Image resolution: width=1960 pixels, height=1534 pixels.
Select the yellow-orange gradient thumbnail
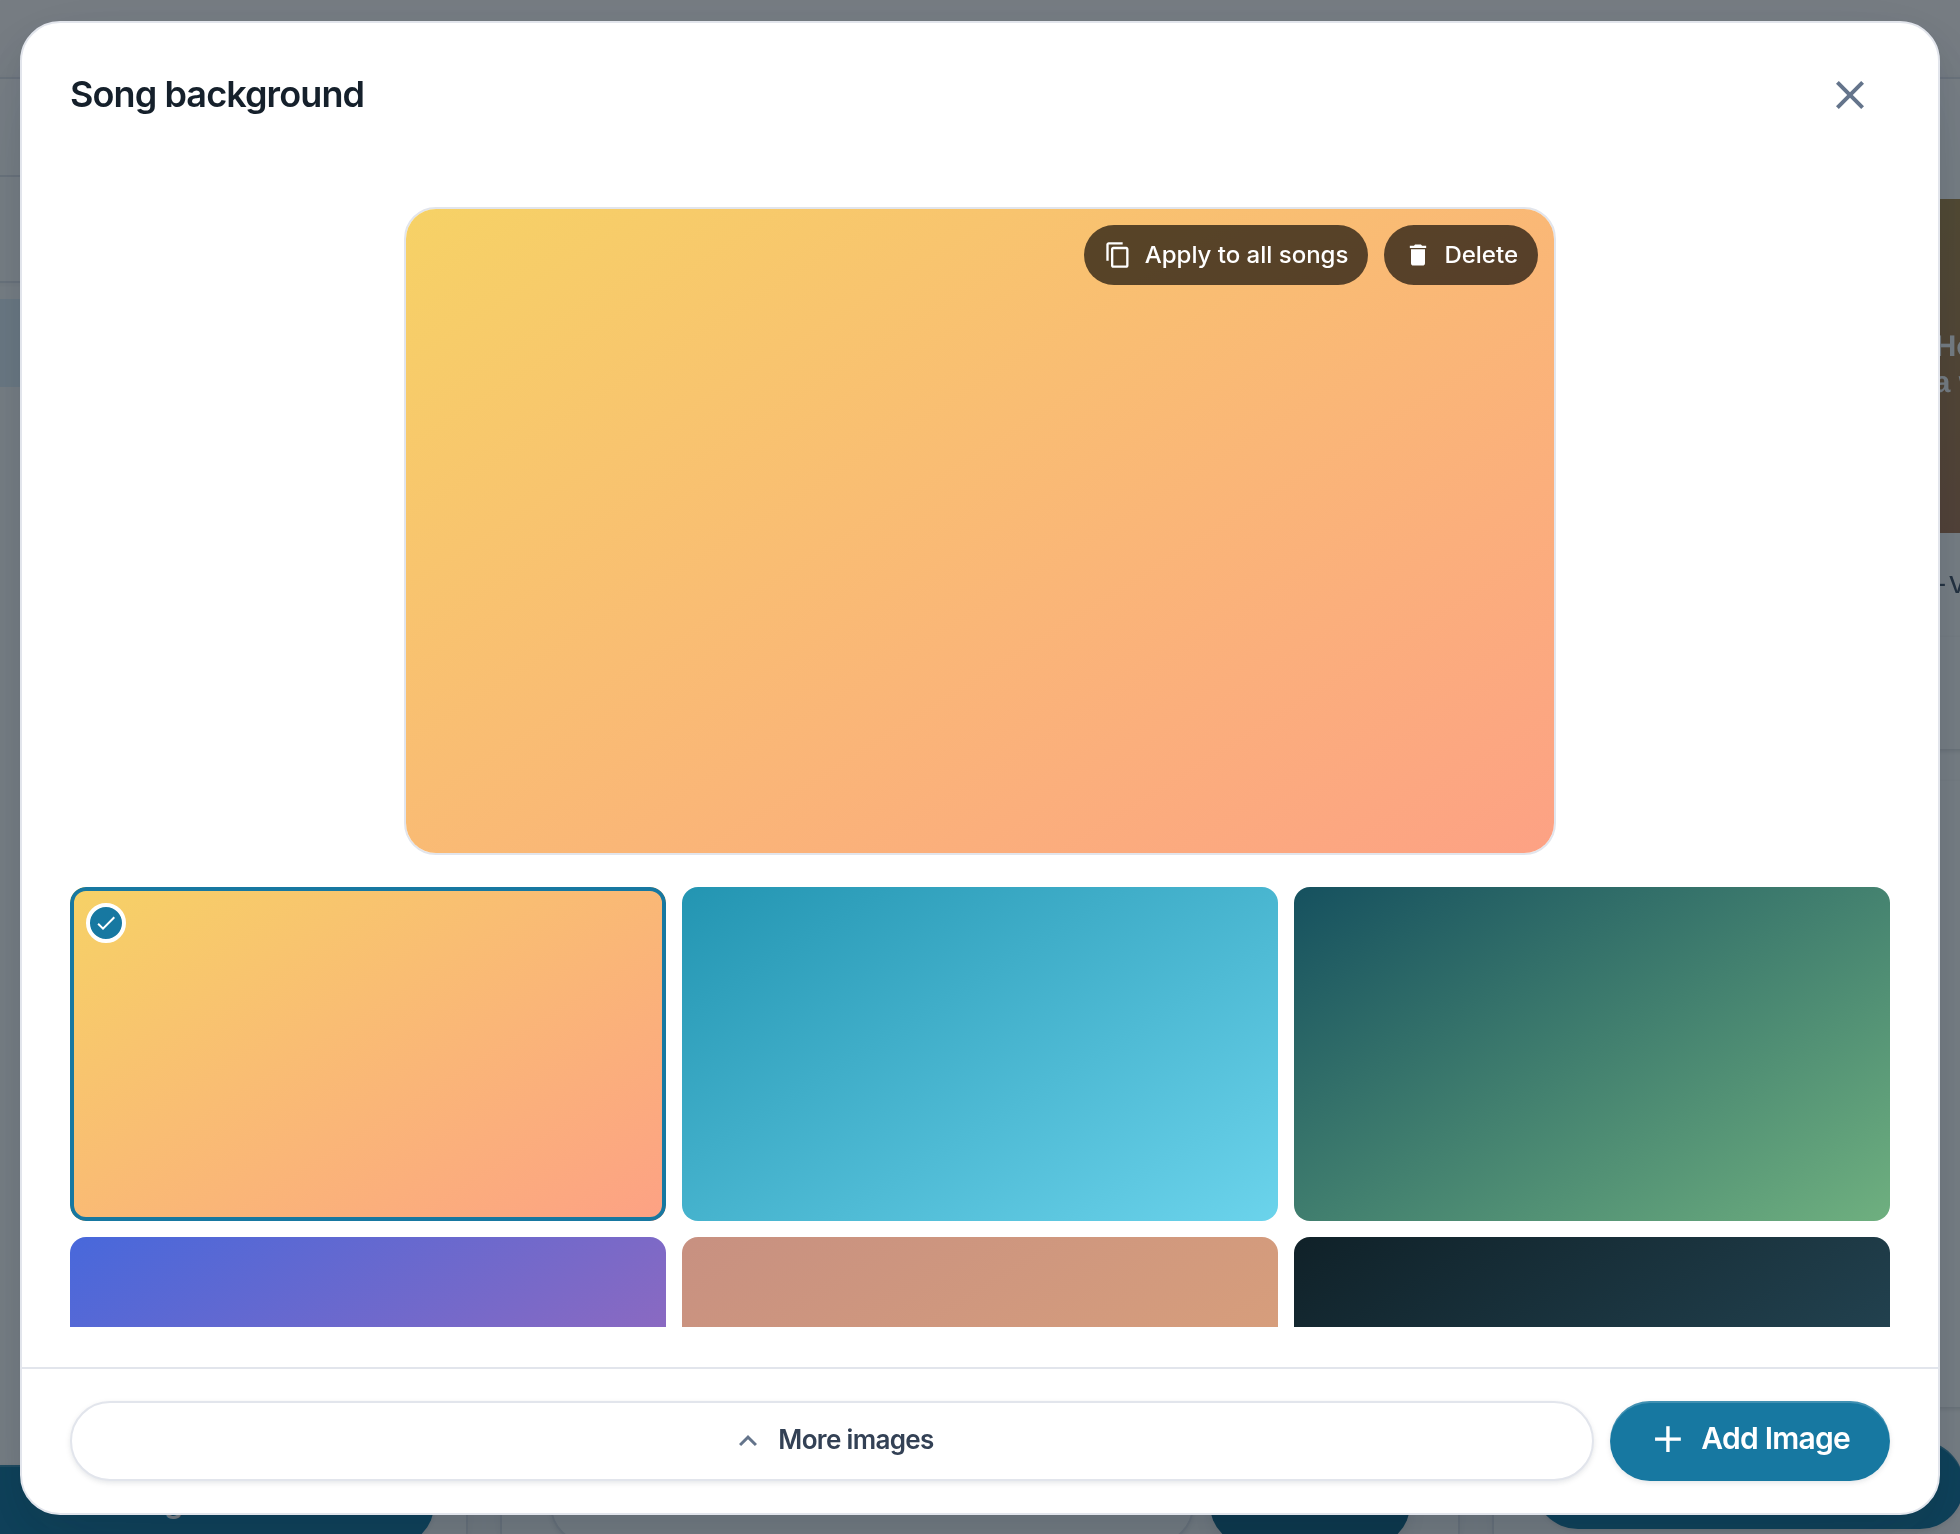[x=367, y=1053]
